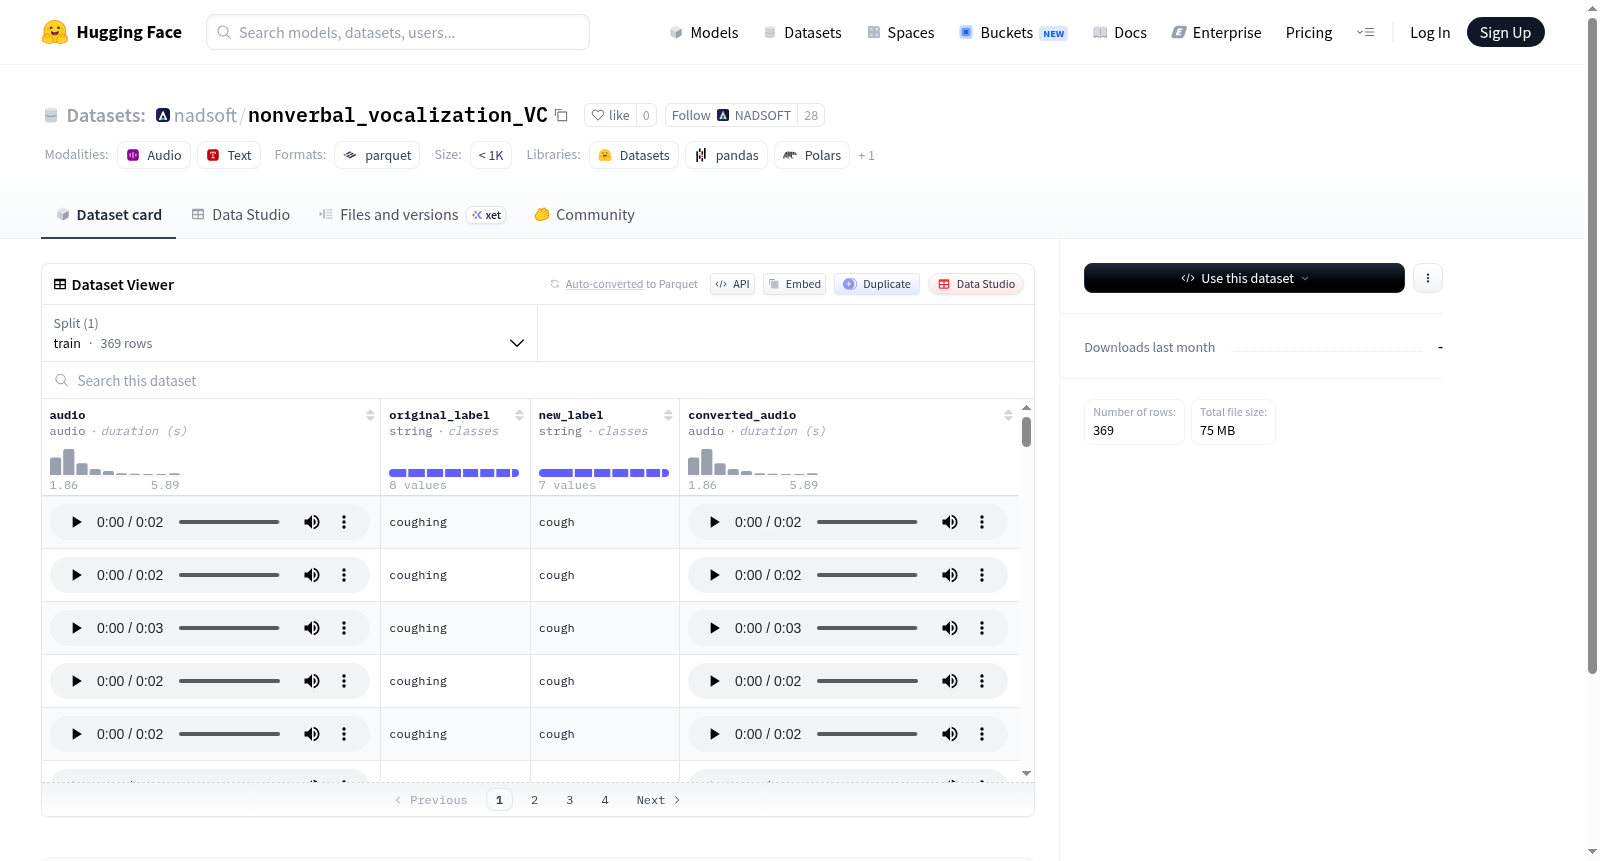Click the Log In link
The width and height of the screenshot is (1600, 861).
[1430, 33]
